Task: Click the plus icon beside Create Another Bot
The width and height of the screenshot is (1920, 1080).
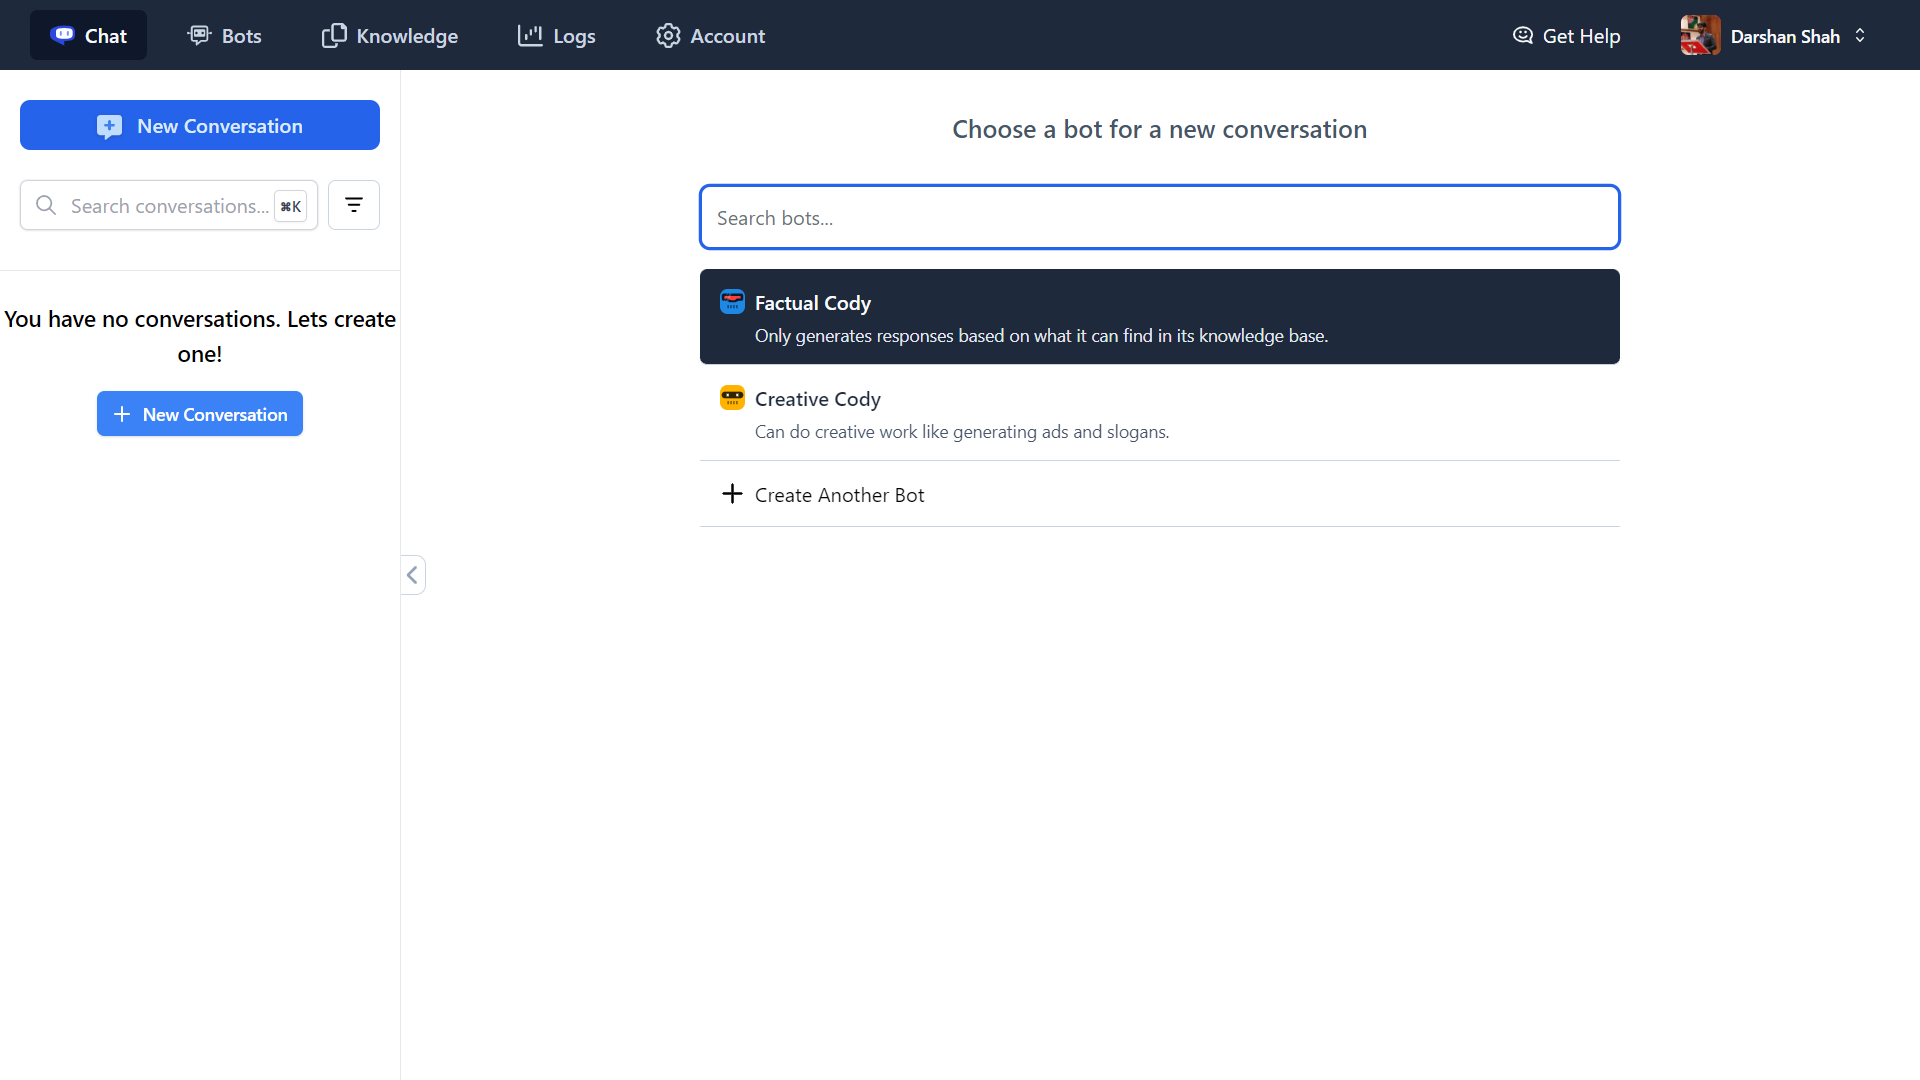Action: pos(732,494)
